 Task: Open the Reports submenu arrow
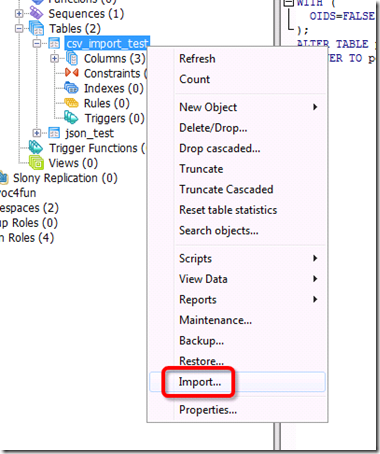(x=315, y=299)
